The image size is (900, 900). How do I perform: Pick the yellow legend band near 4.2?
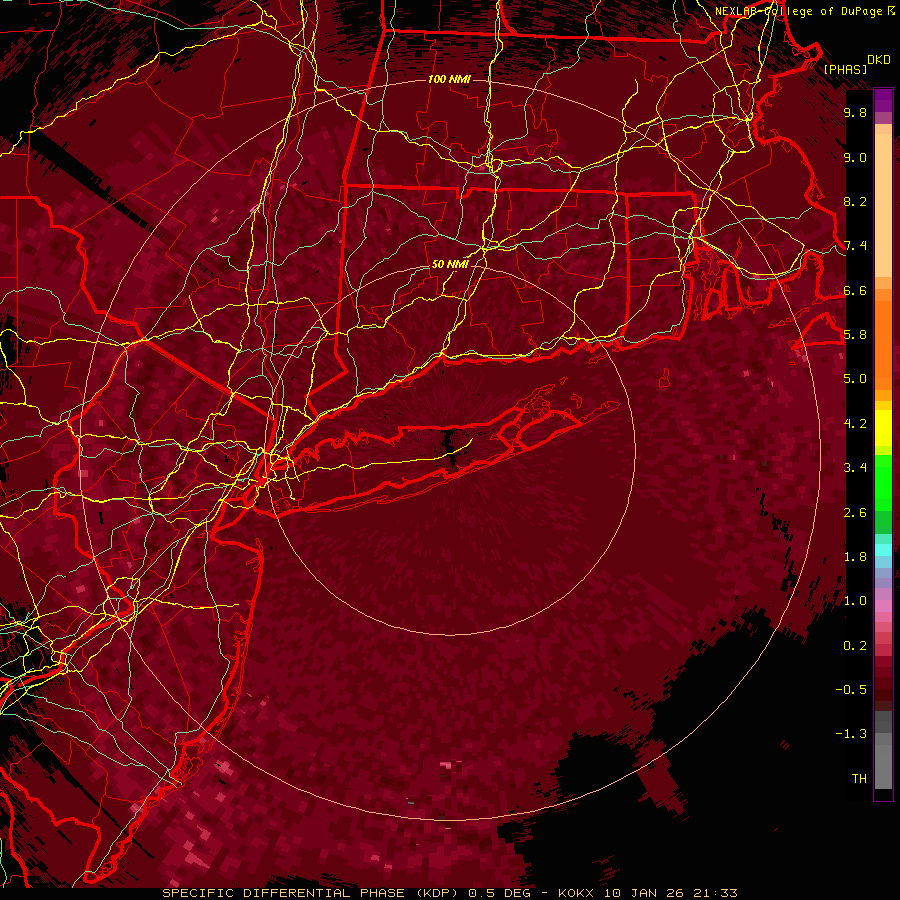(x=883, y=428)
